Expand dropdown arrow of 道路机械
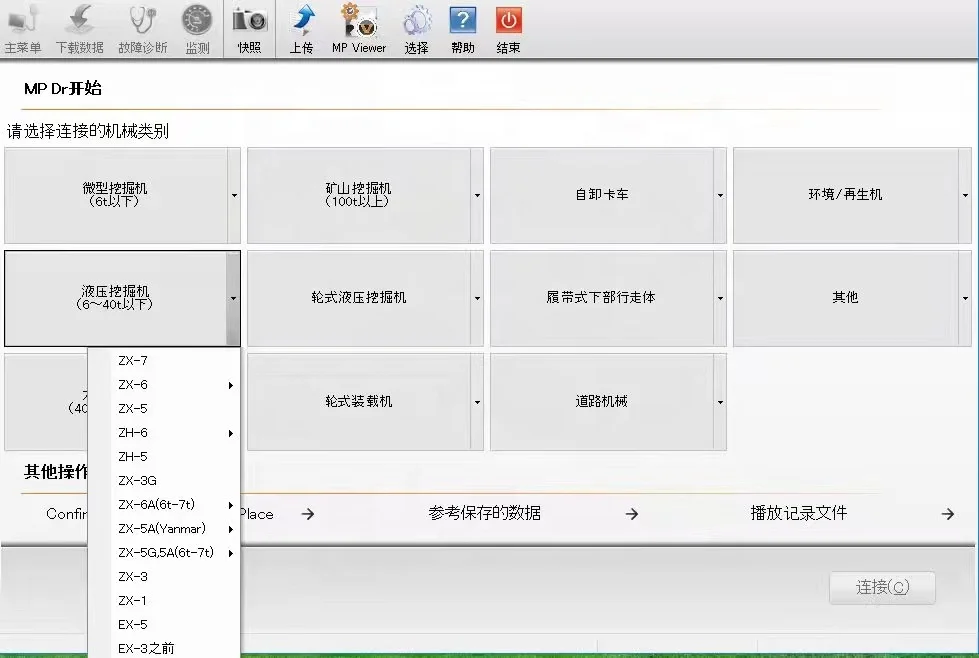This screenshot has width=979, height=658. (720, 402)
